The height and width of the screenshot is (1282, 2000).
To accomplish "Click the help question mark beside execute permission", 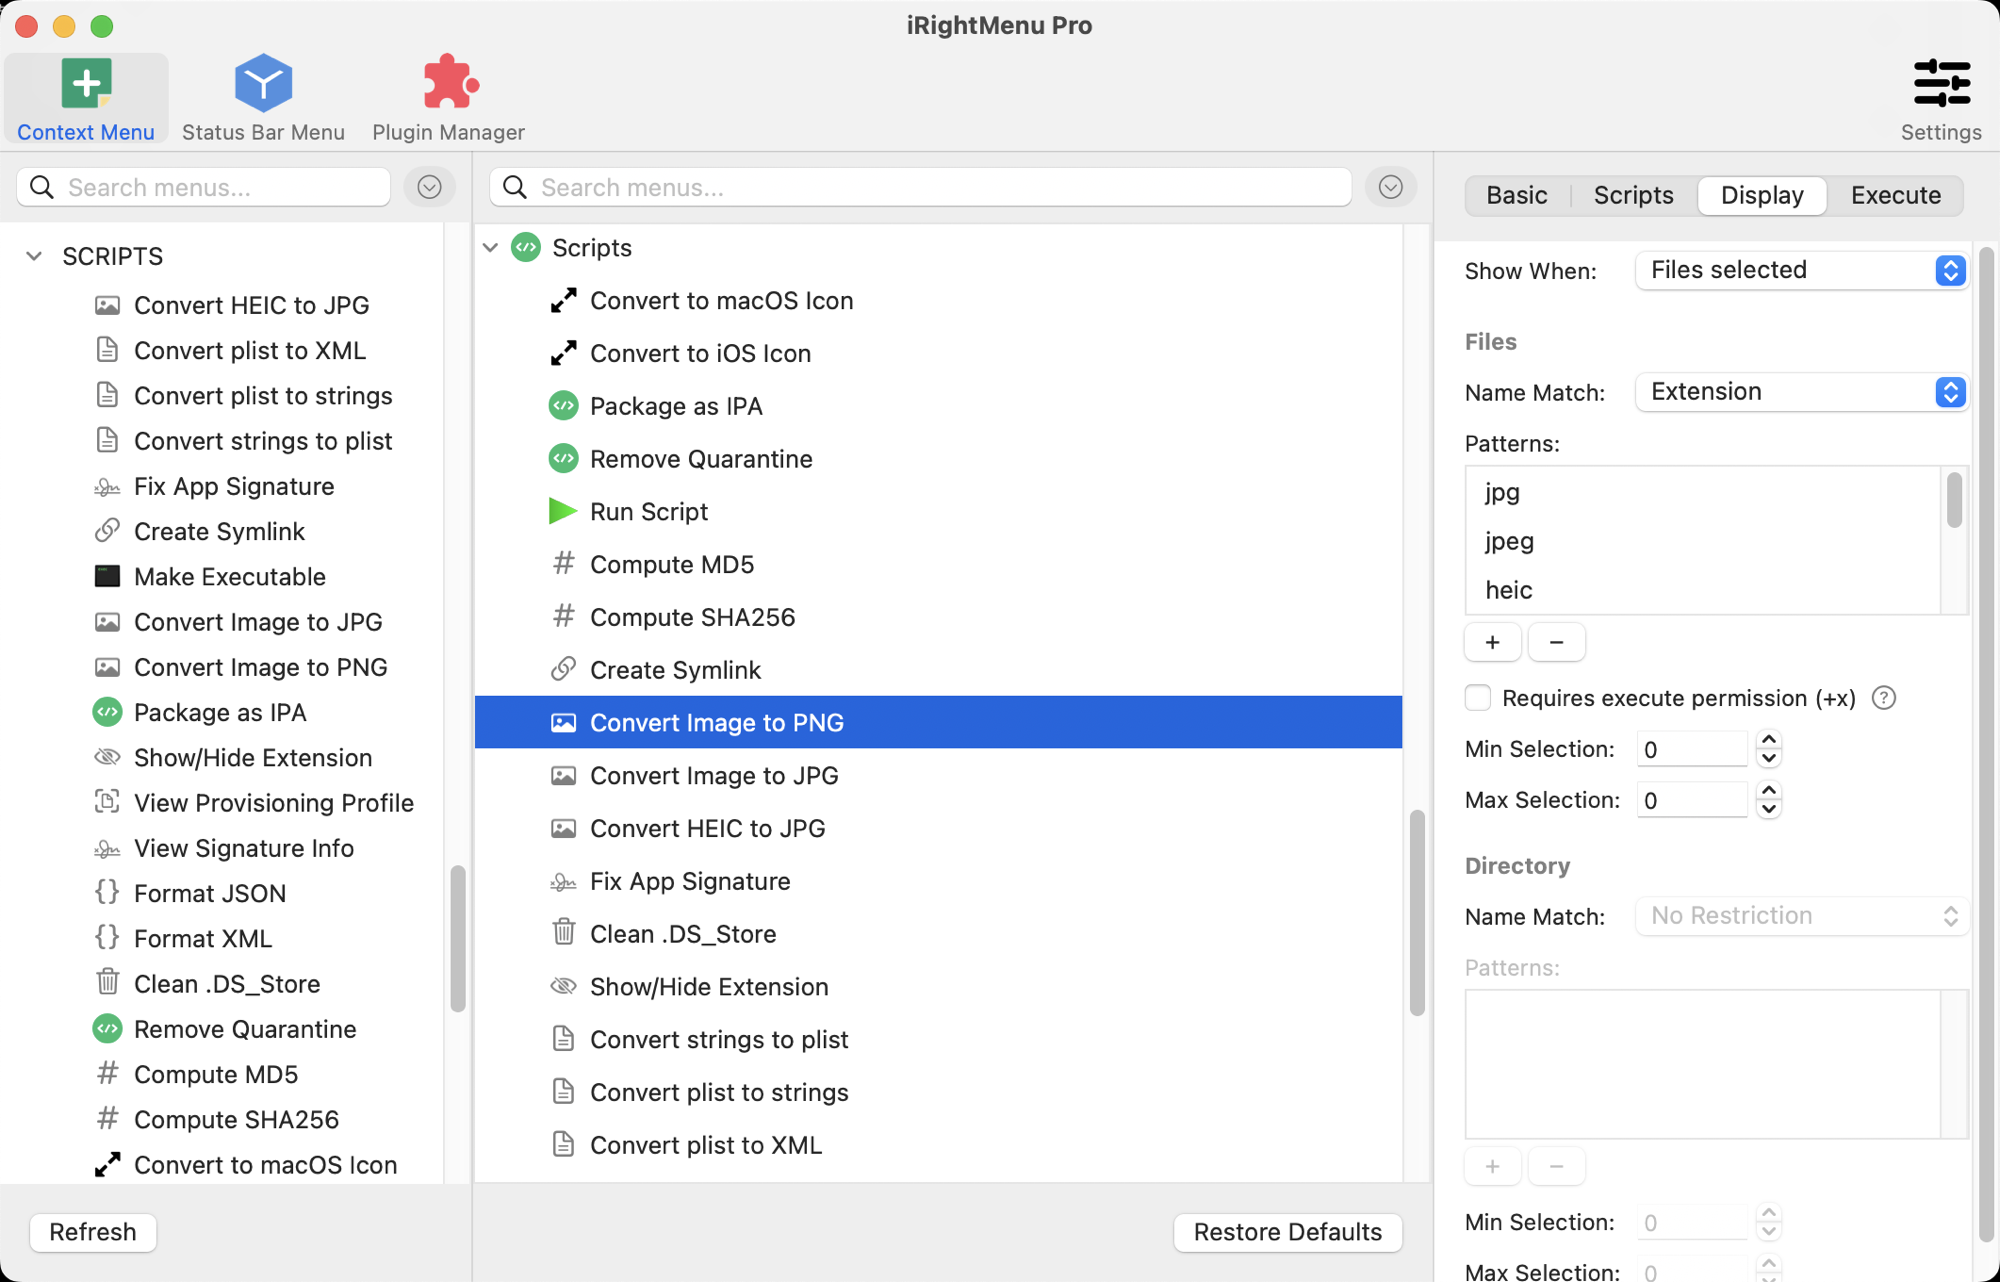I will [1884, 698].
